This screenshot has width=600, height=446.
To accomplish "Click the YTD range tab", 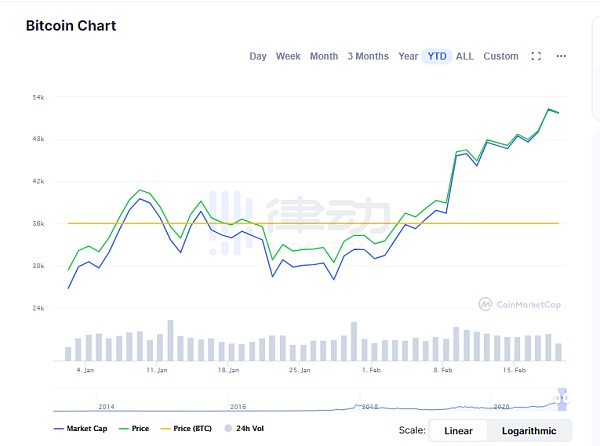I will 437,57.
